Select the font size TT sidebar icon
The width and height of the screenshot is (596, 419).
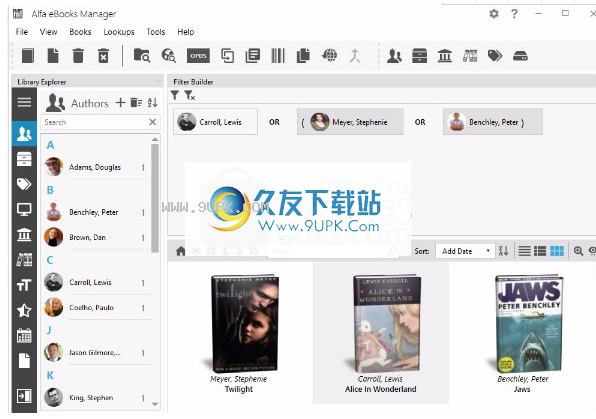(24, 285)
